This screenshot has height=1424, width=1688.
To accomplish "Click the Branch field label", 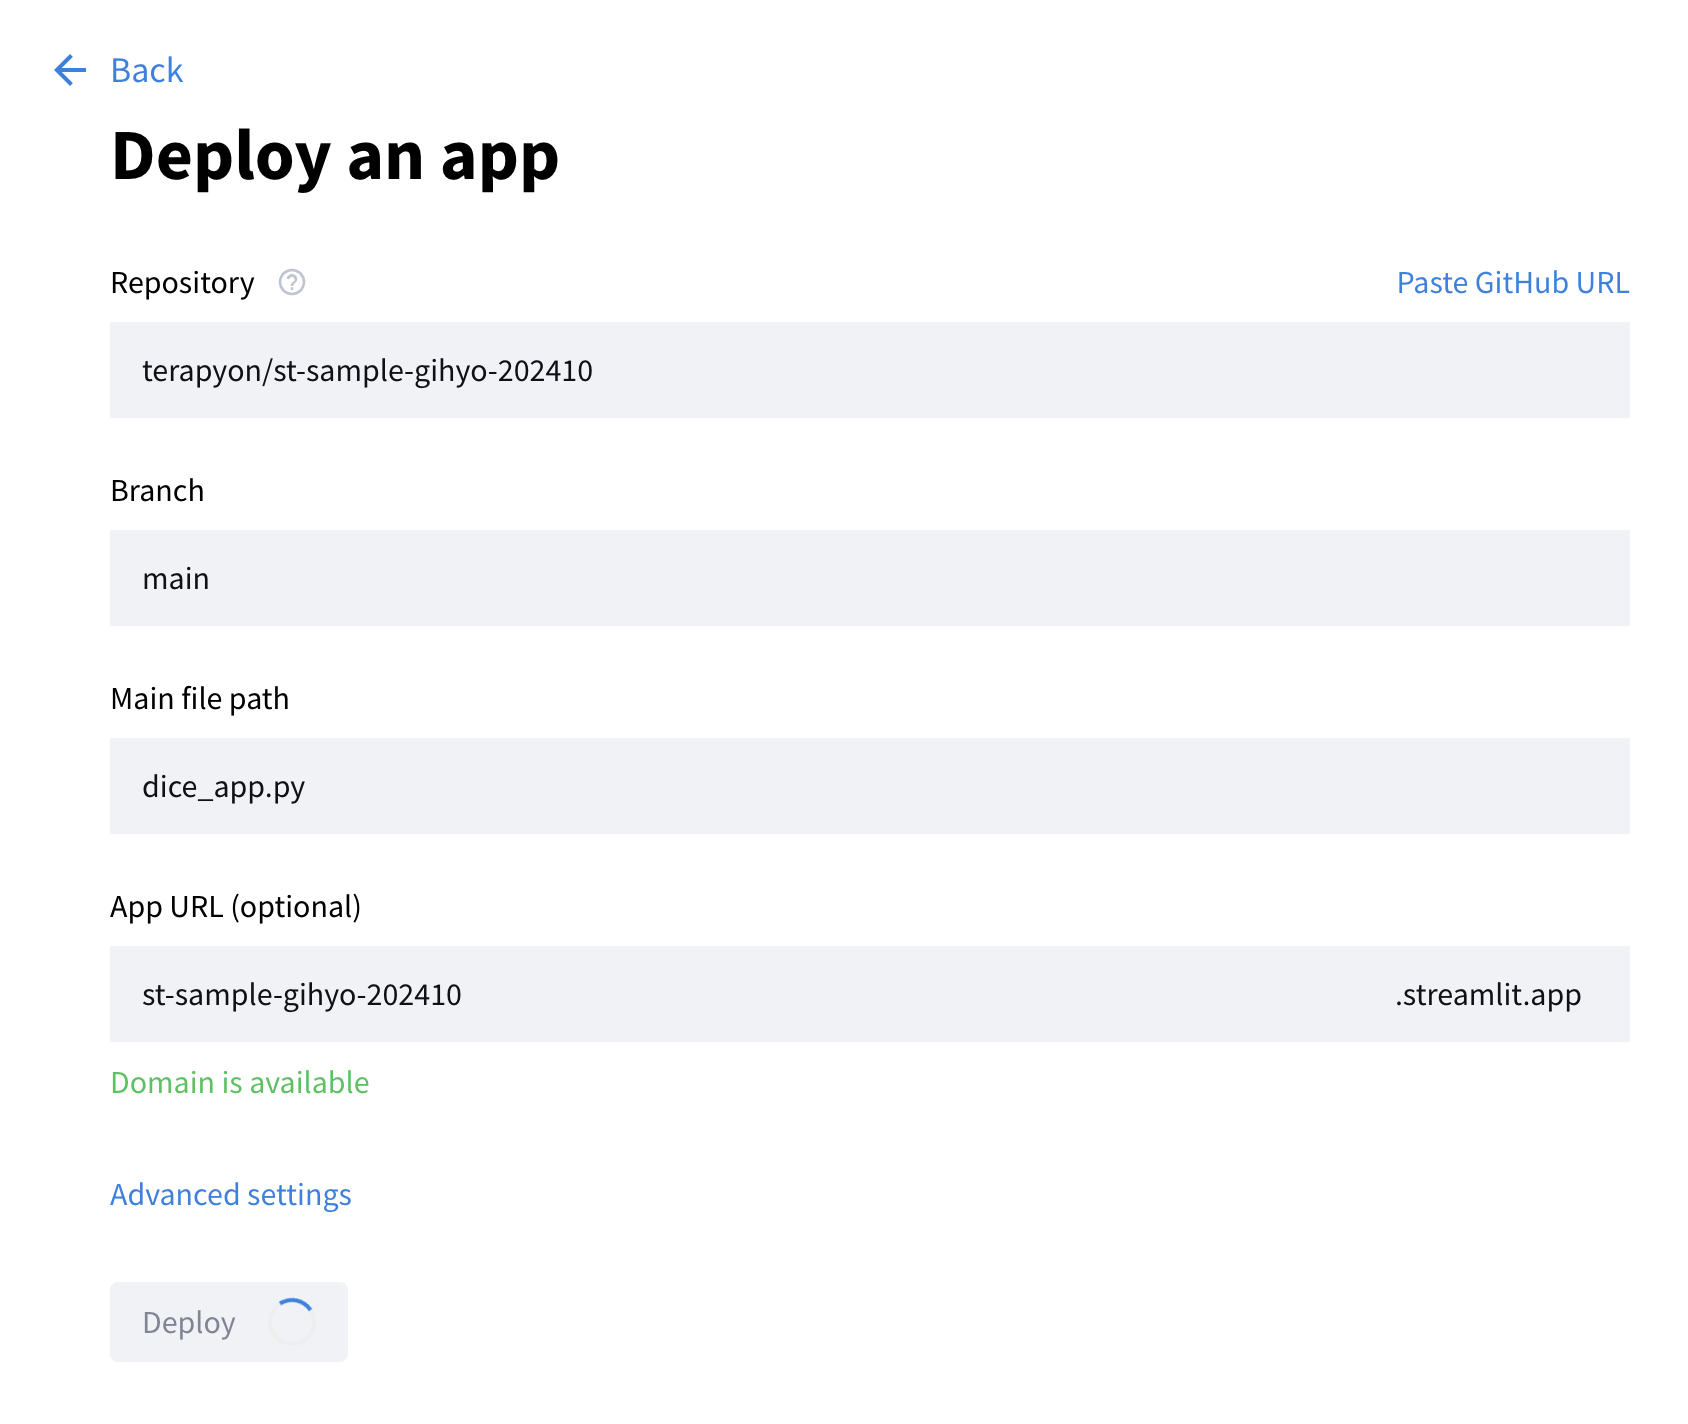I will pyautogui.click(x=157, y=491).
